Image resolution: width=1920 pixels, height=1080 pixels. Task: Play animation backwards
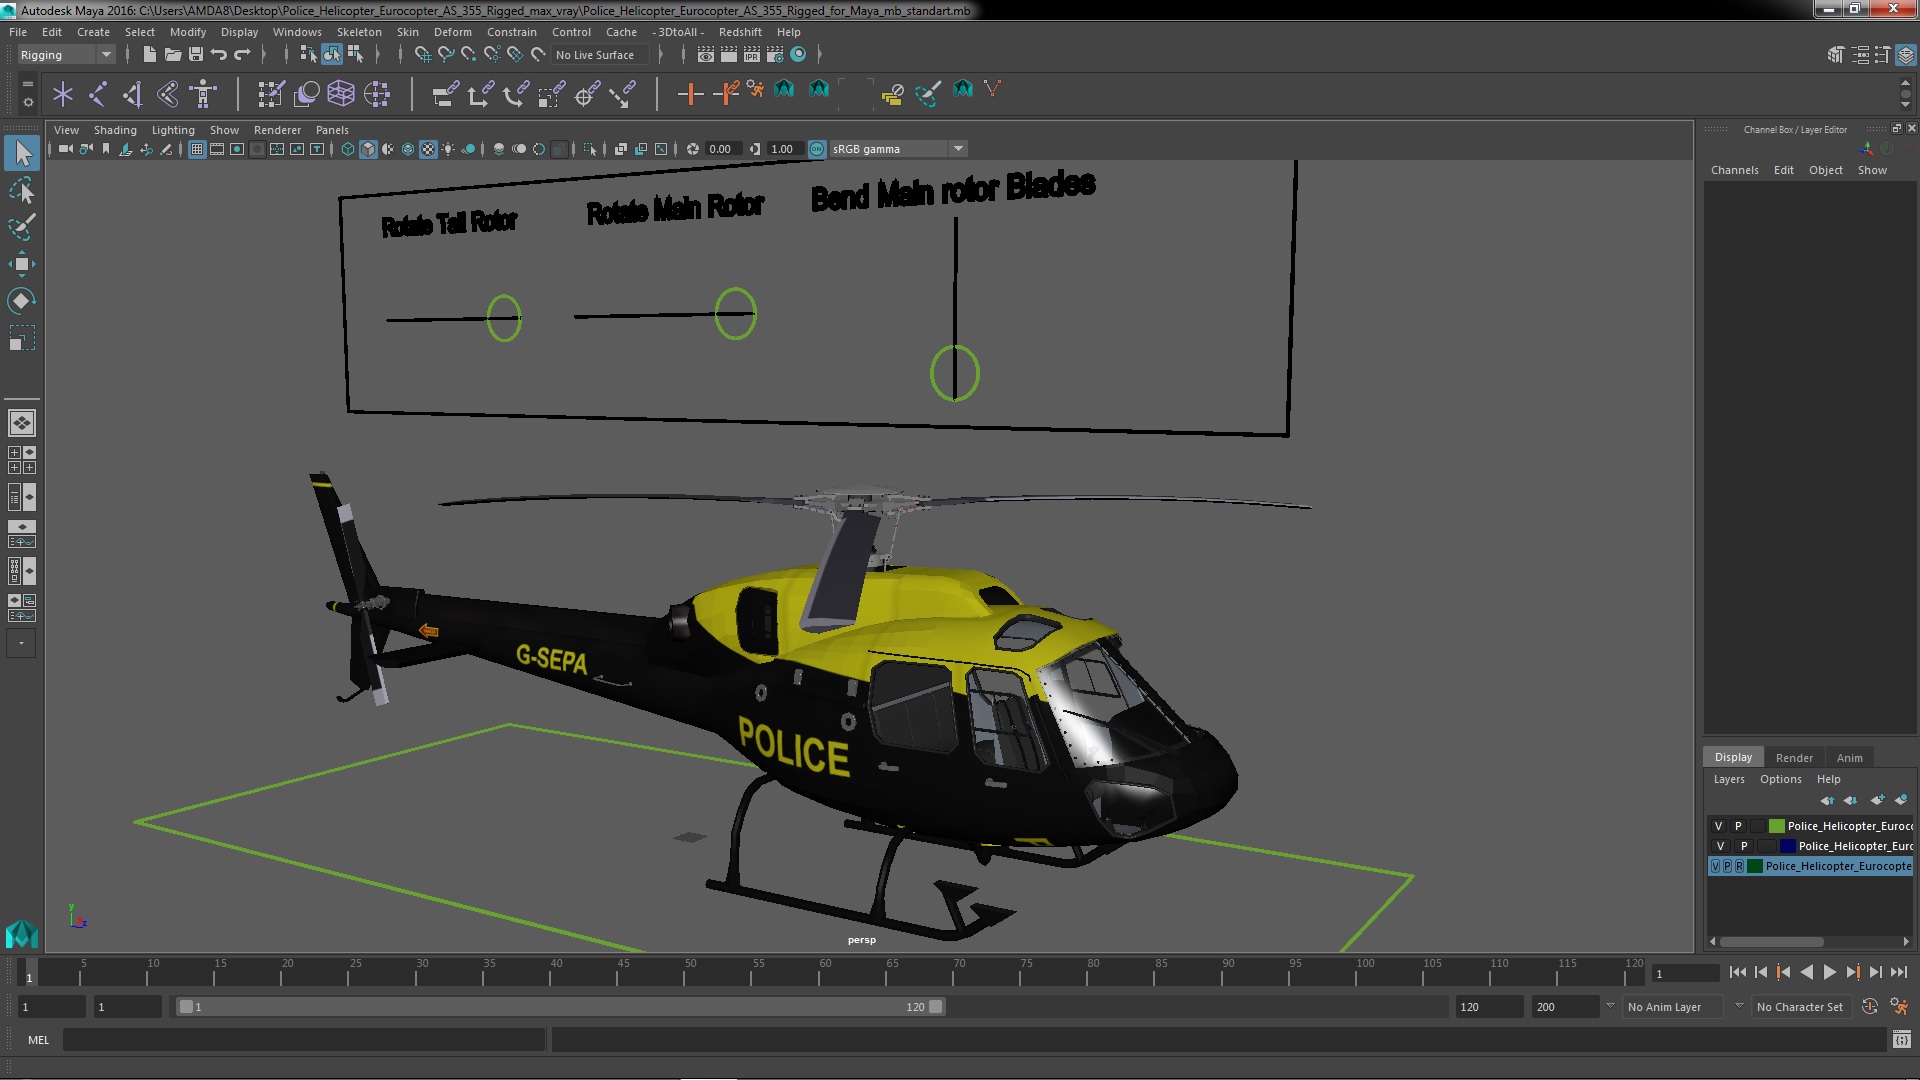(x=1806, y=972)
